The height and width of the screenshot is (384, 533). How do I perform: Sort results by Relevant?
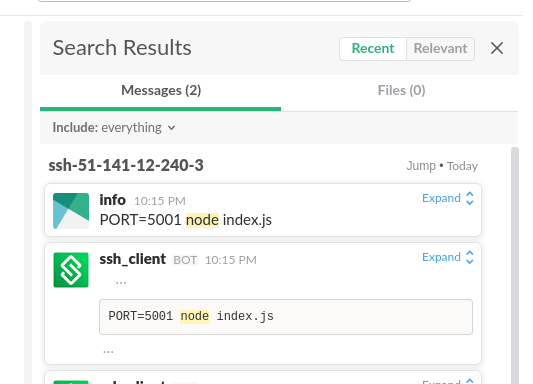[440, 49]
